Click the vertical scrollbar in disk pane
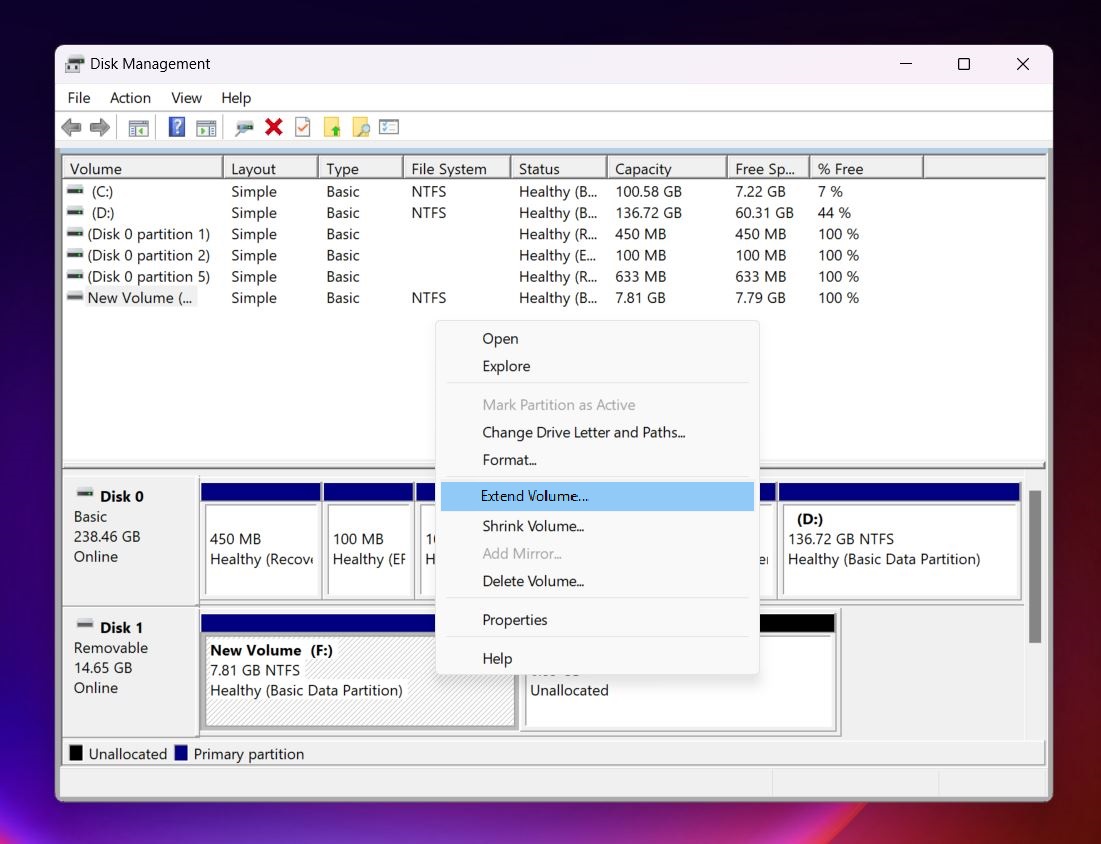The image size is (1101, 844). (x=1034, y=567)
